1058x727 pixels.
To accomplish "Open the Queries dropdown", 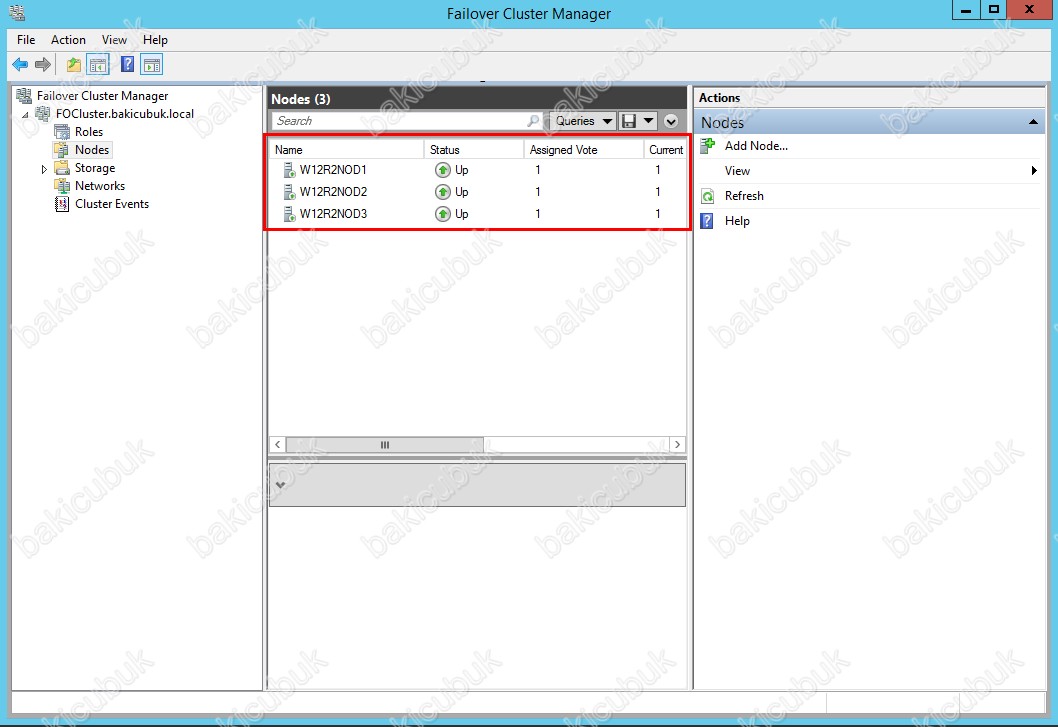I will pos(582,121).
